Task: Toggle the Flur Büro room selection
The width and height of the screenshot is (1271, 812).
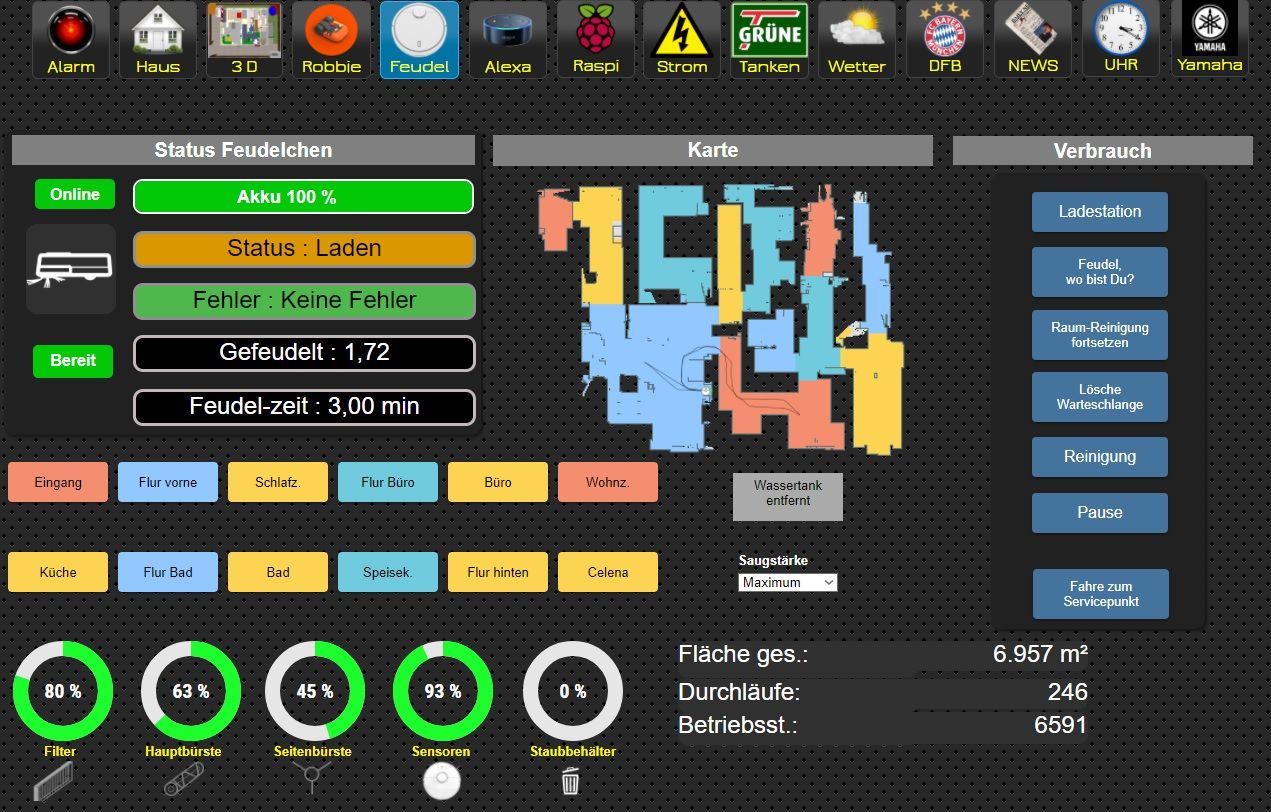Action: [388, 482]
